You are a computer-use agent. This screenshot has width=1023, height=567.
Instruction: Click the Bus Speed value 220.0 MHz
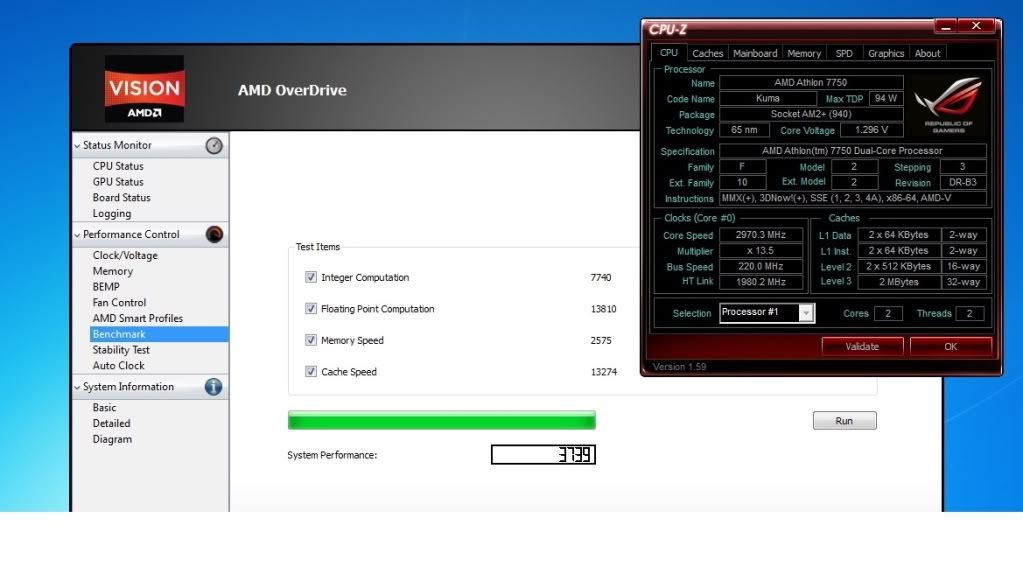761,266
